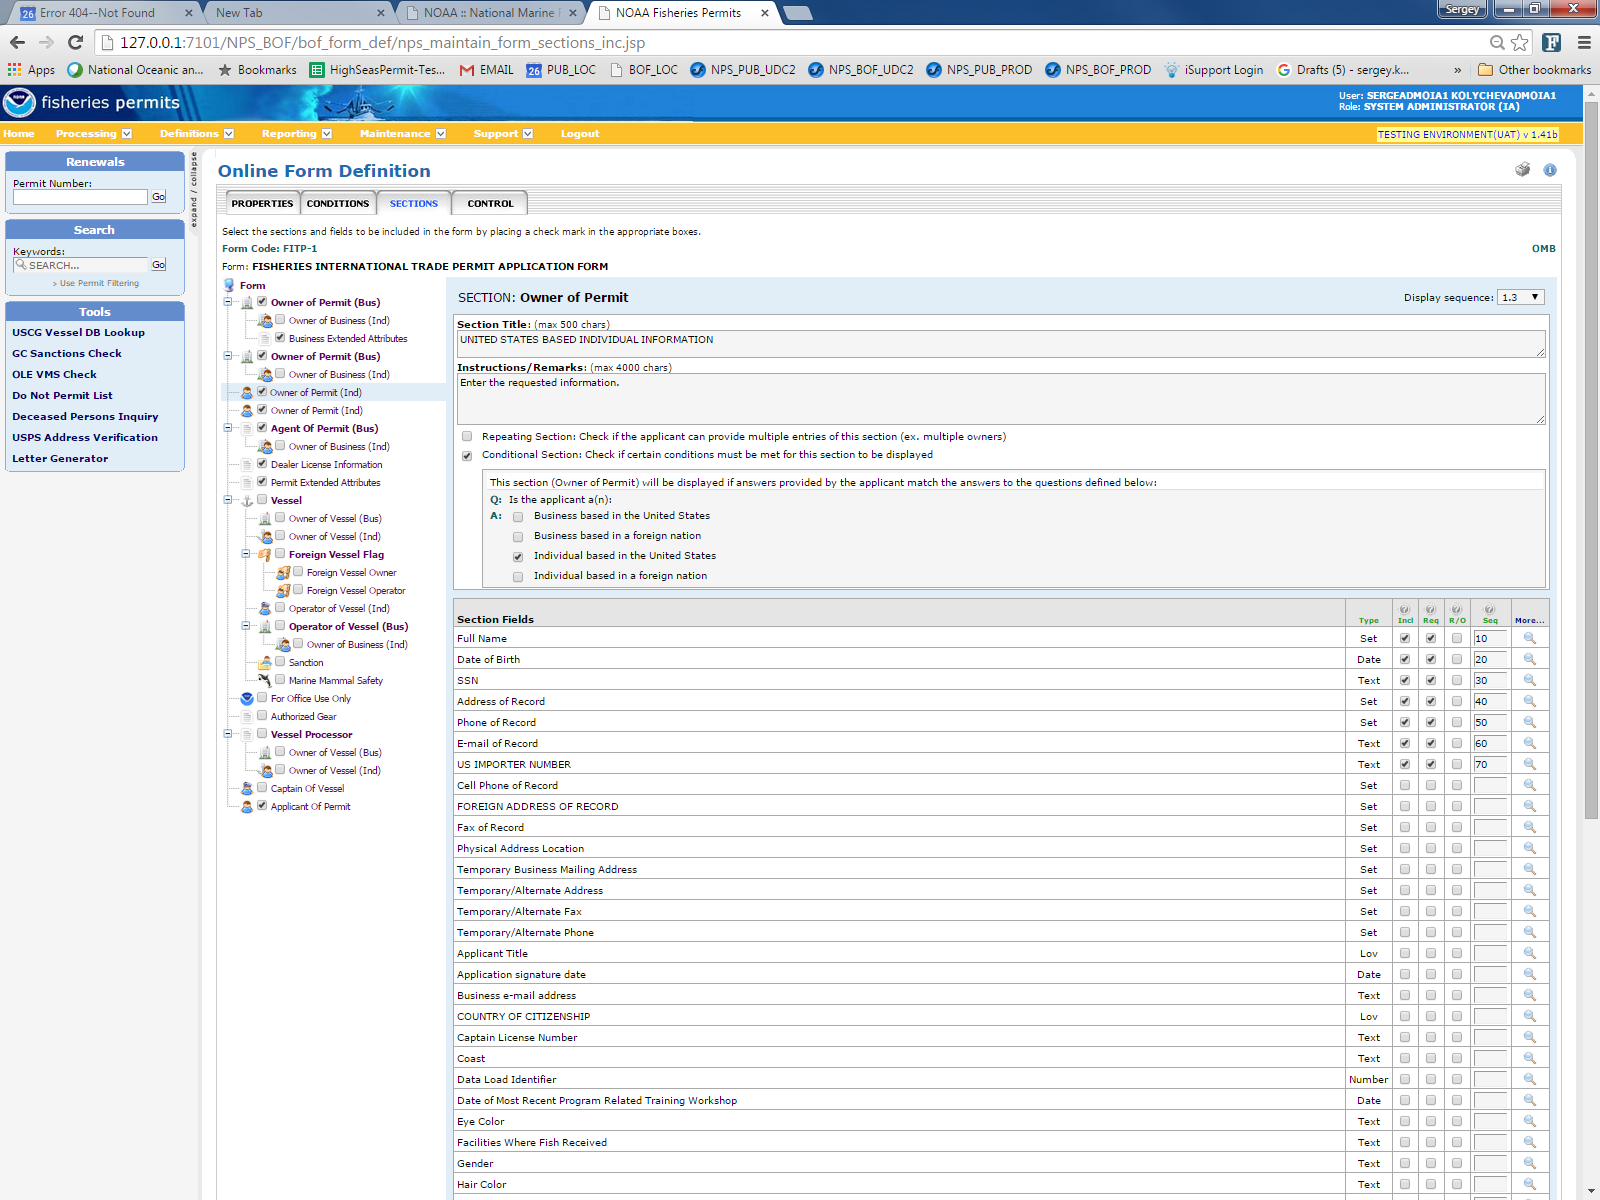Click the NOAA logo in the header
Viewport: 1600px width, 1200px height.
coord(19,103)
